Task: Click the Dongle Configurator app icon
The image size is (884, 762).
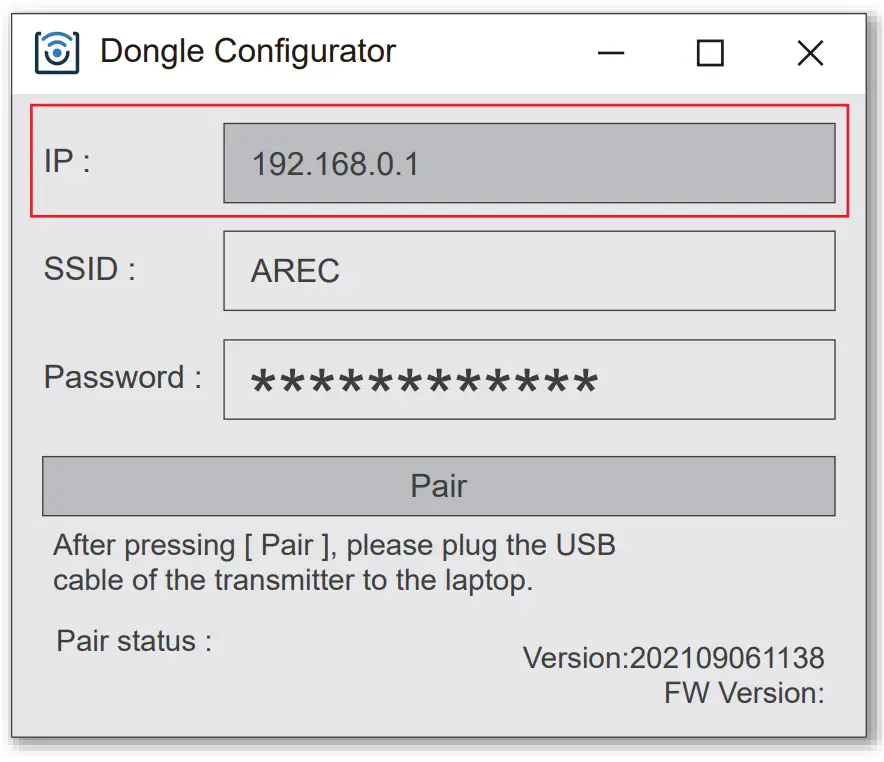Action: pyautogui.click(x=57, y=52)
